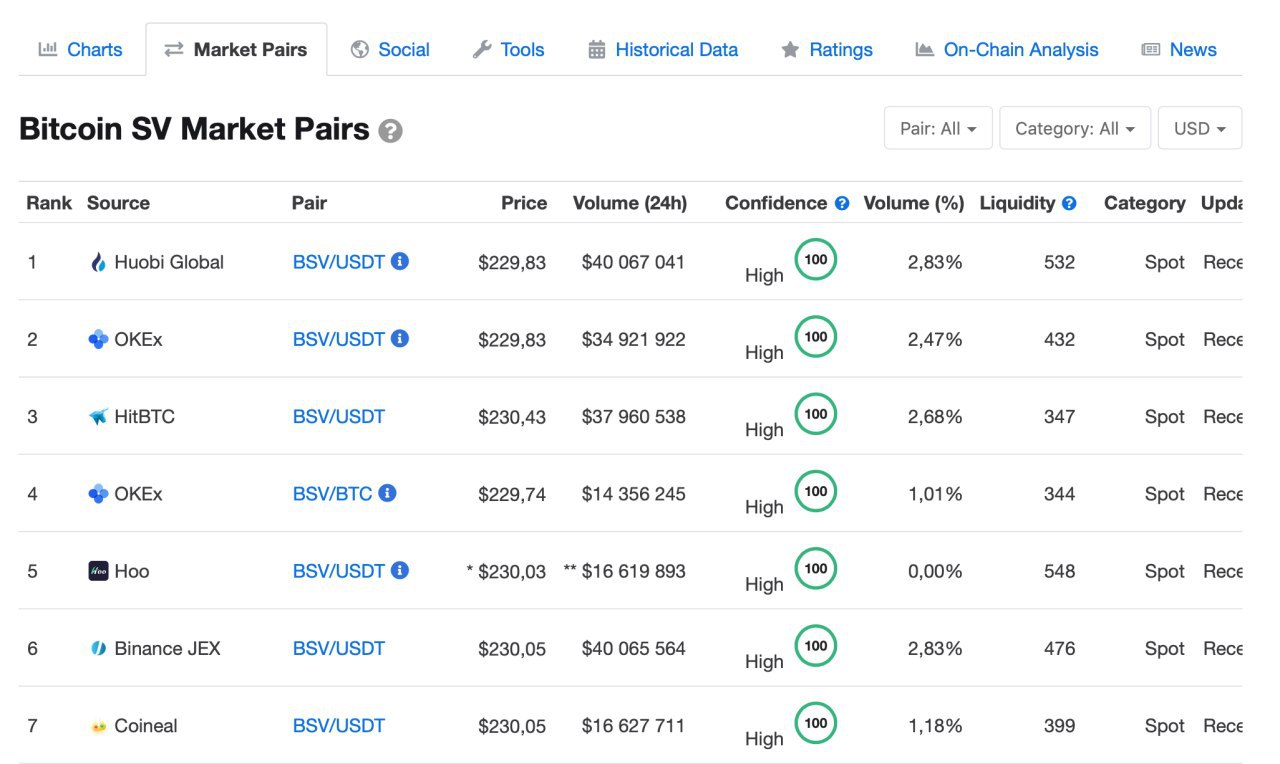Open the On-Chain Analysis tab
The height and width of the screenshot is (764, 1280).
[x=1006, y=49]
